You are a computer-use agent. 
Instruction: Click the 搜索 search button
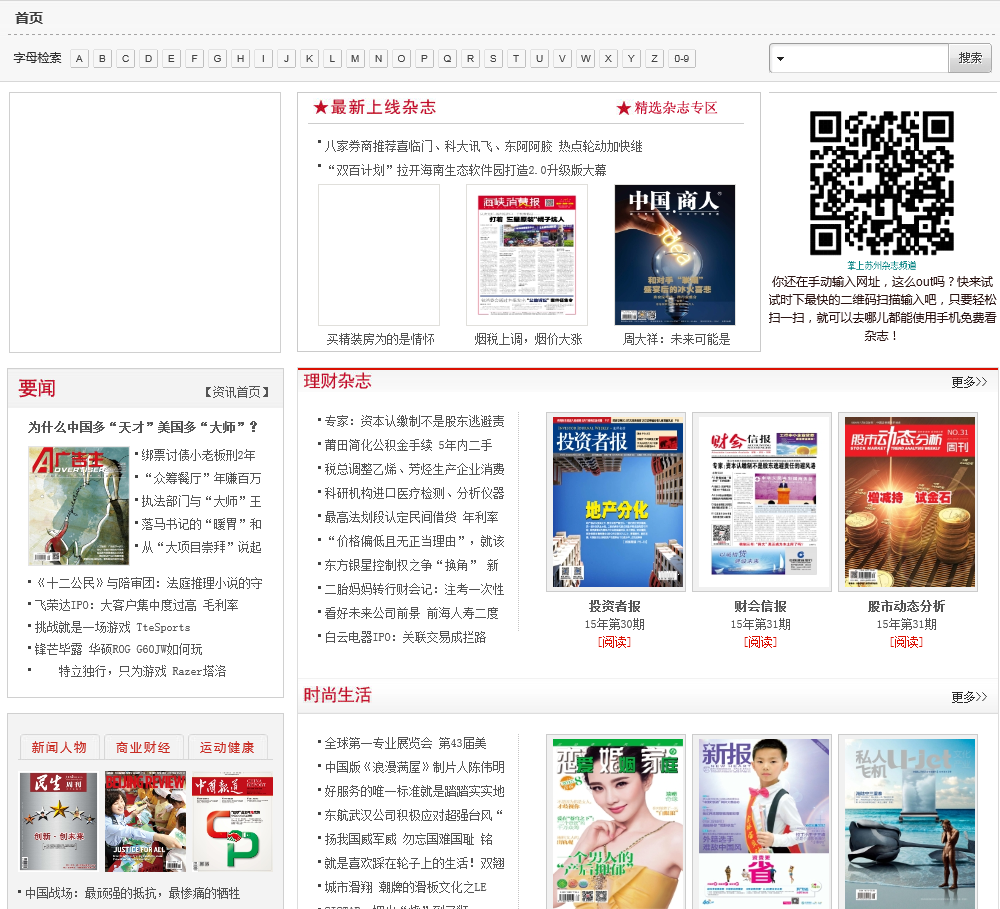969,58
